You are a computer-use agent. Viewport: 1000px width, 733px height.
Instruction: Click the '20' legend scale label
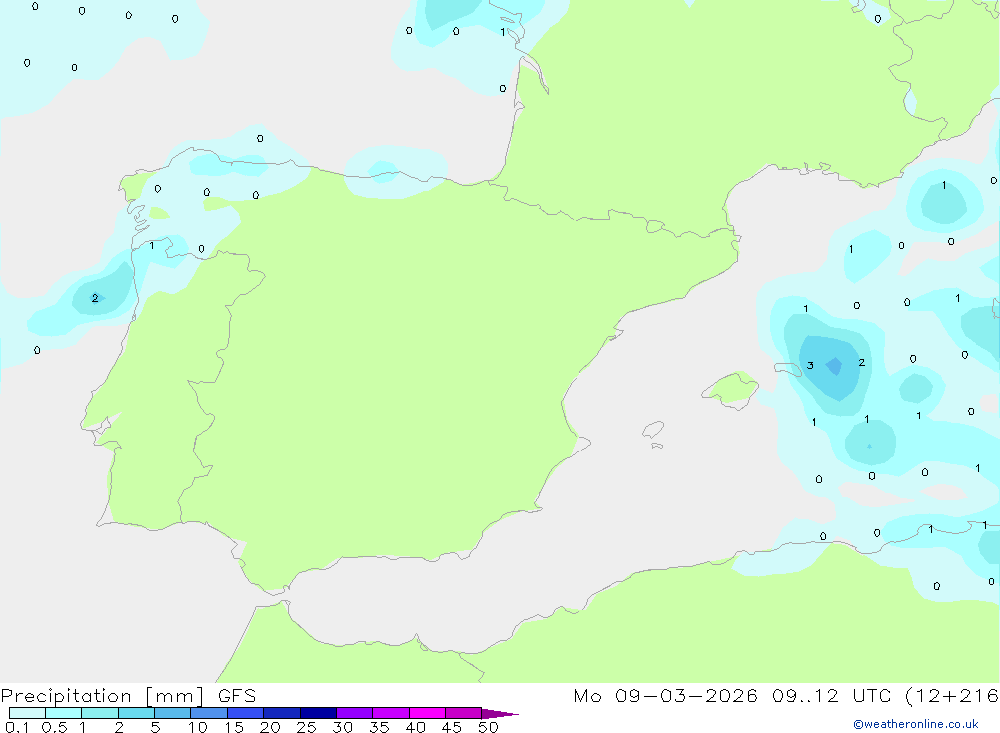(270, 727)
